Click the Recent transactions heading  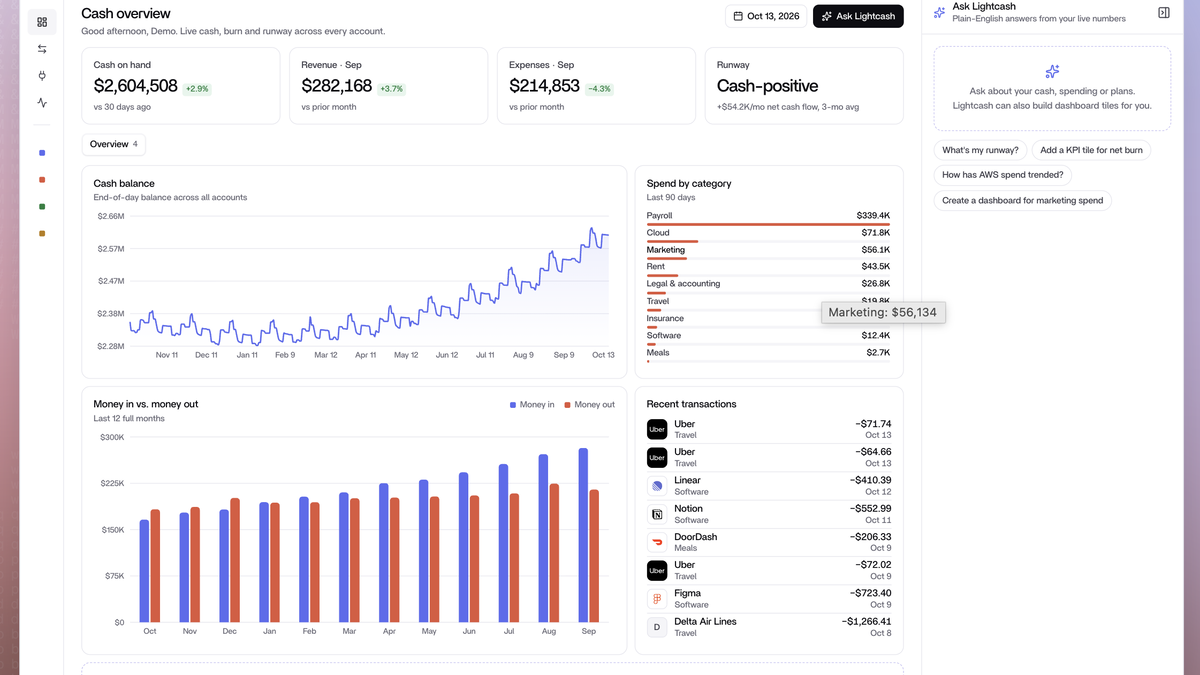click(691, 404)
